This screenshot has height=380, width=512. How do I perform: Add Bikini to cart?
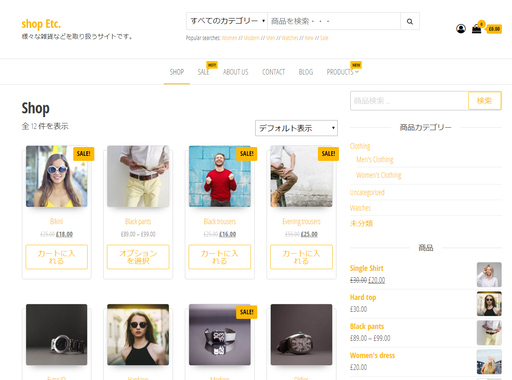click(57, 257)
